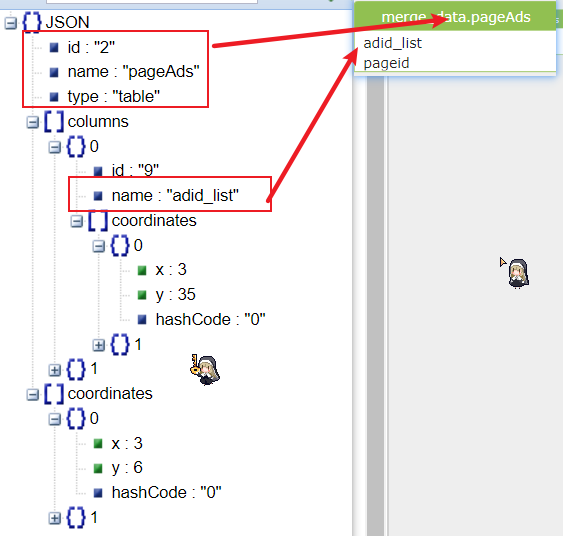The width and height of the screenshot is (563, 536).
Task: Click the vertical gray scrollbar track
Action: 376,305
